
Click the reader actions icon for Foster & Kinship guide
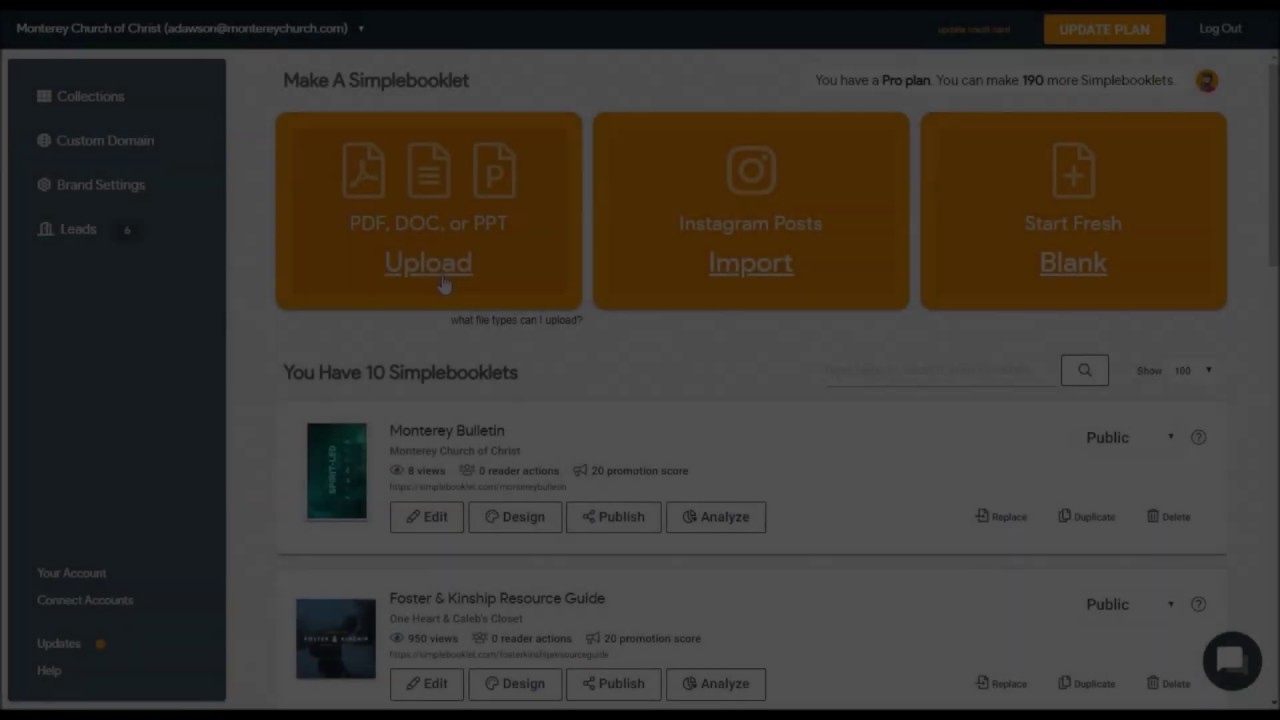(x=480, y=638)
